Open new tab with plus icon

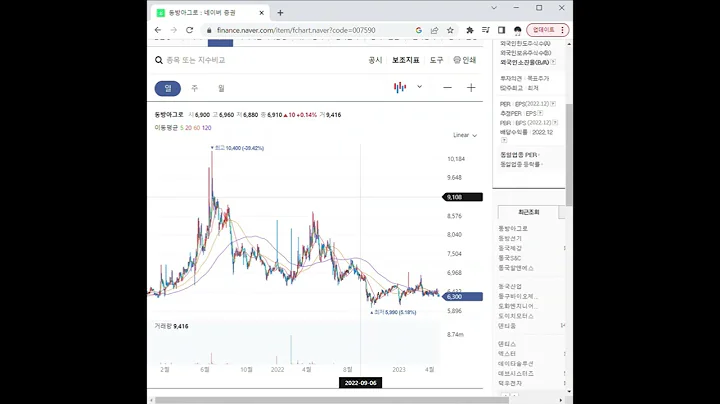[x=280, y=13]
